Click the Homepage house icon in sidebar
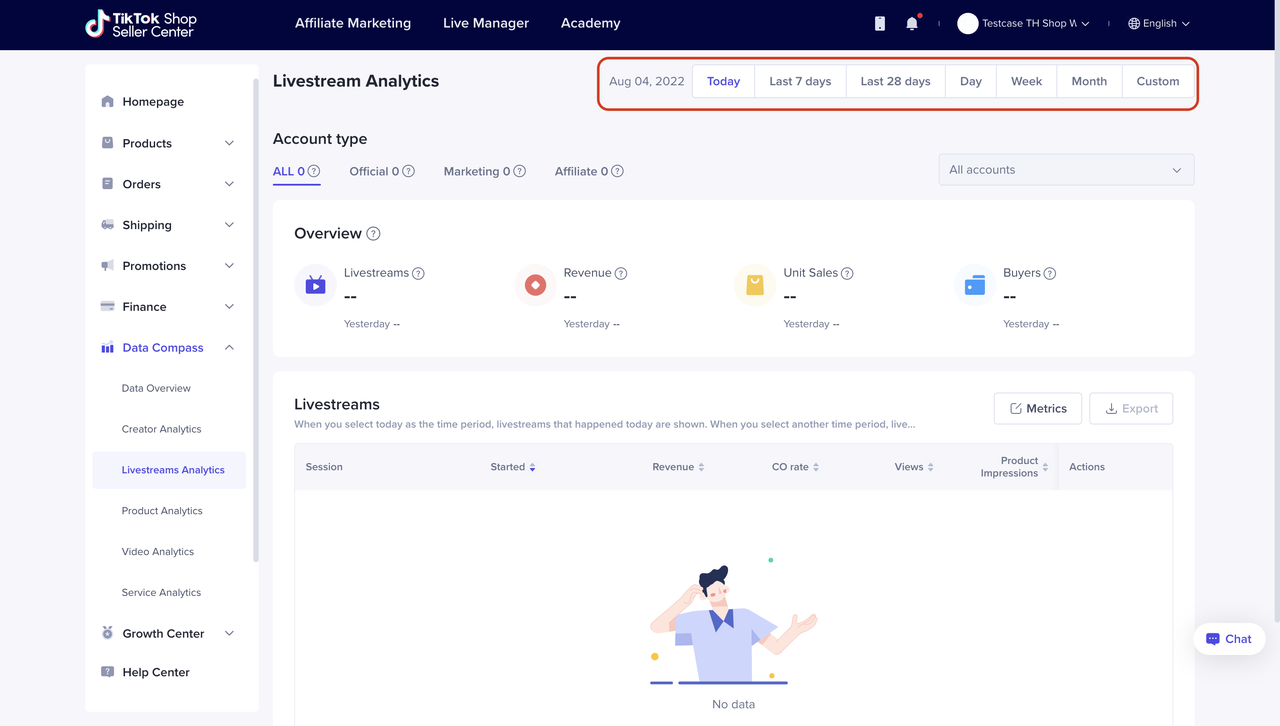The height and width of the screenshot is (726, 1280). (108, 102)
